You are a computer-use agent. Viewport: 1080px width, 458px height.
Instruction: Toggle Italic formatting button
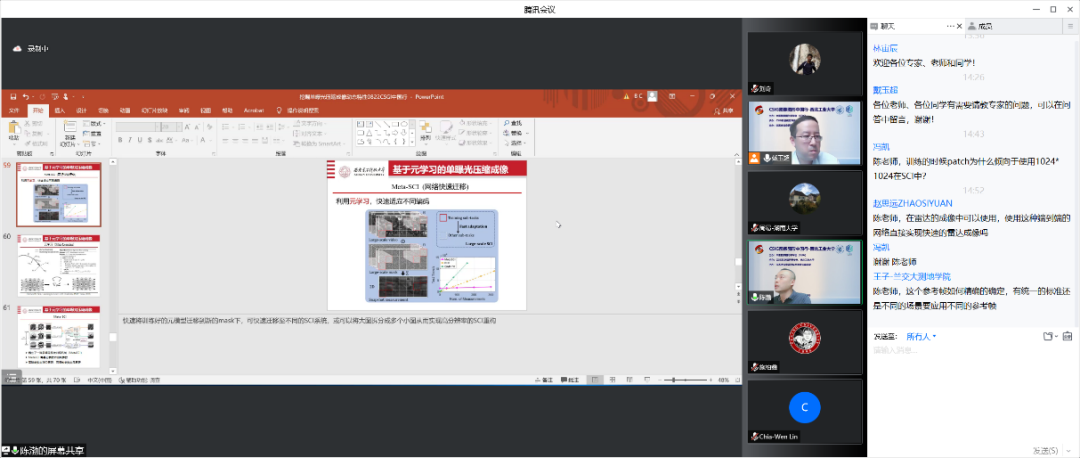click(129, 140)
